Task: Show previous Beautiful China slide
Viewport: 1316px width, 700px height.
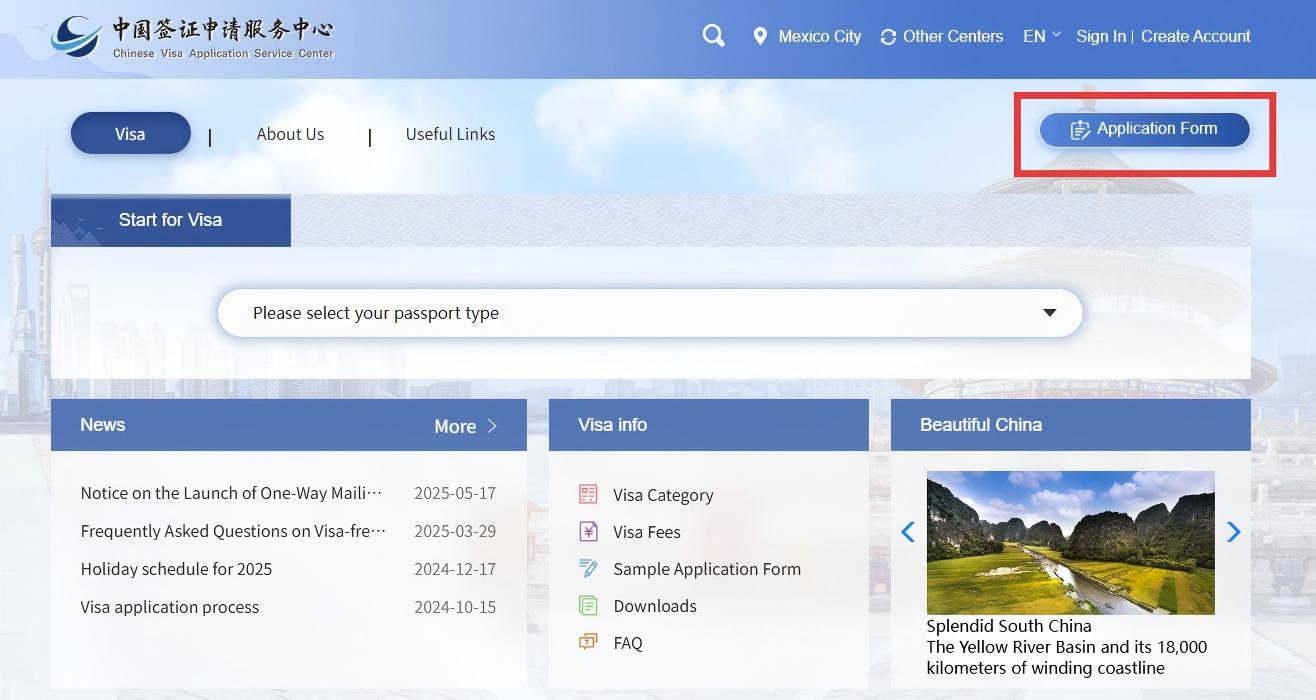Action: click(908, 532)
